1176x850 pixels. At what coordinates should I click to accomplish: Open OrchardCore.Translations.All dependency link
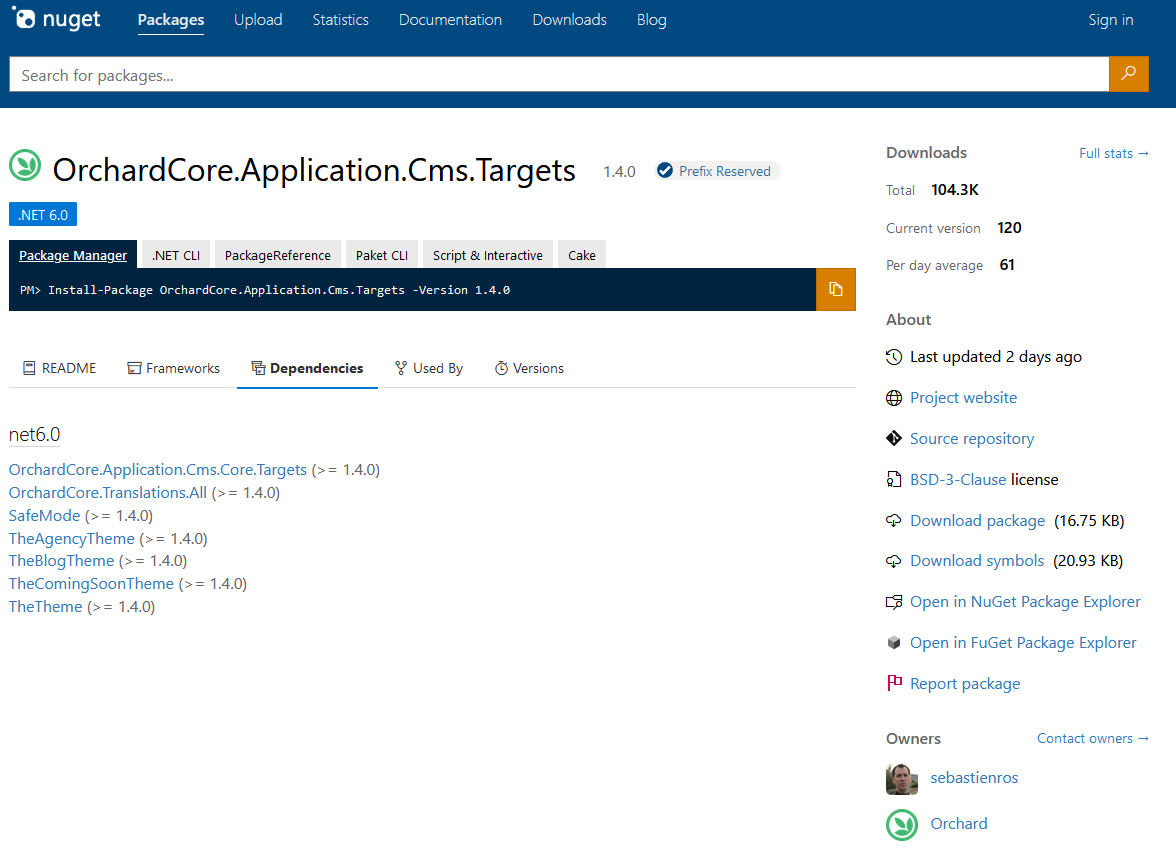click(x=108, y=493)
